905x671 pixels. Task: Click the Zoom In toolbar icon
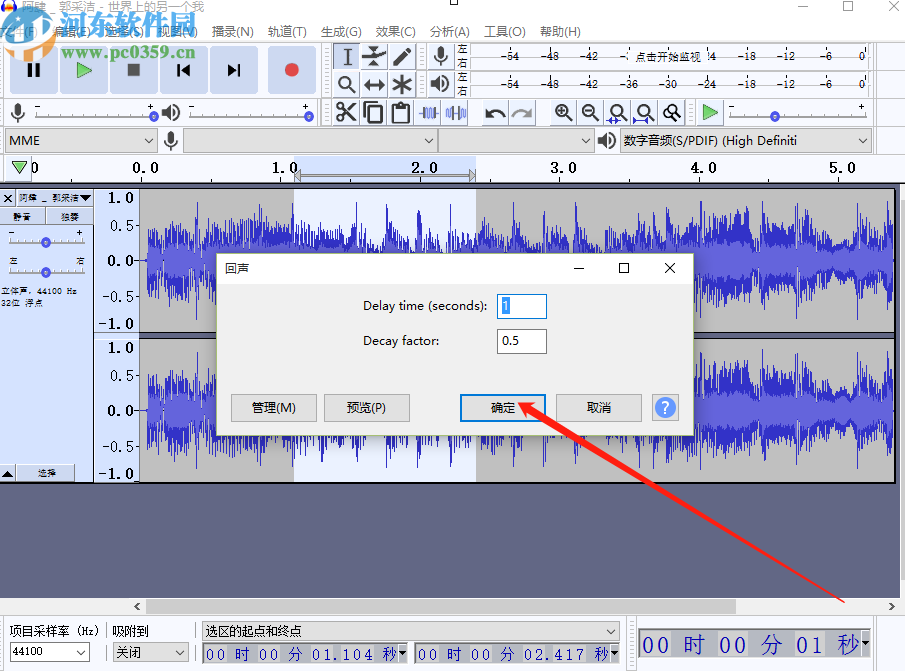[x=563, y=113]
